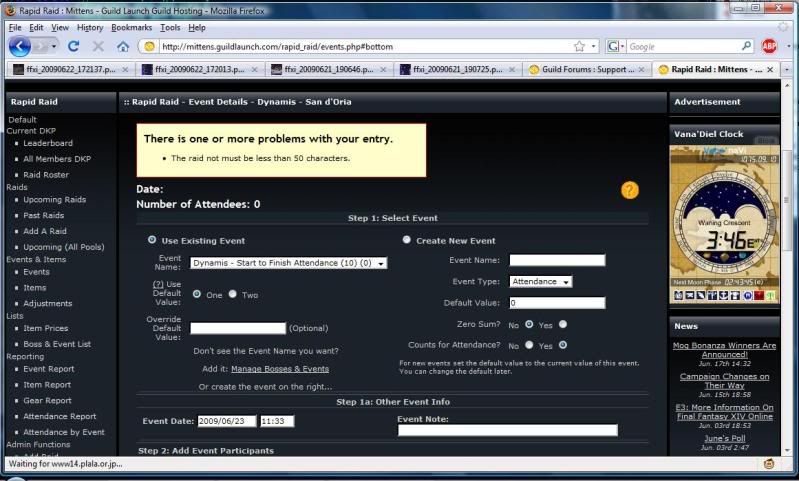Open the Event Type Attendance dropdown

541,281
